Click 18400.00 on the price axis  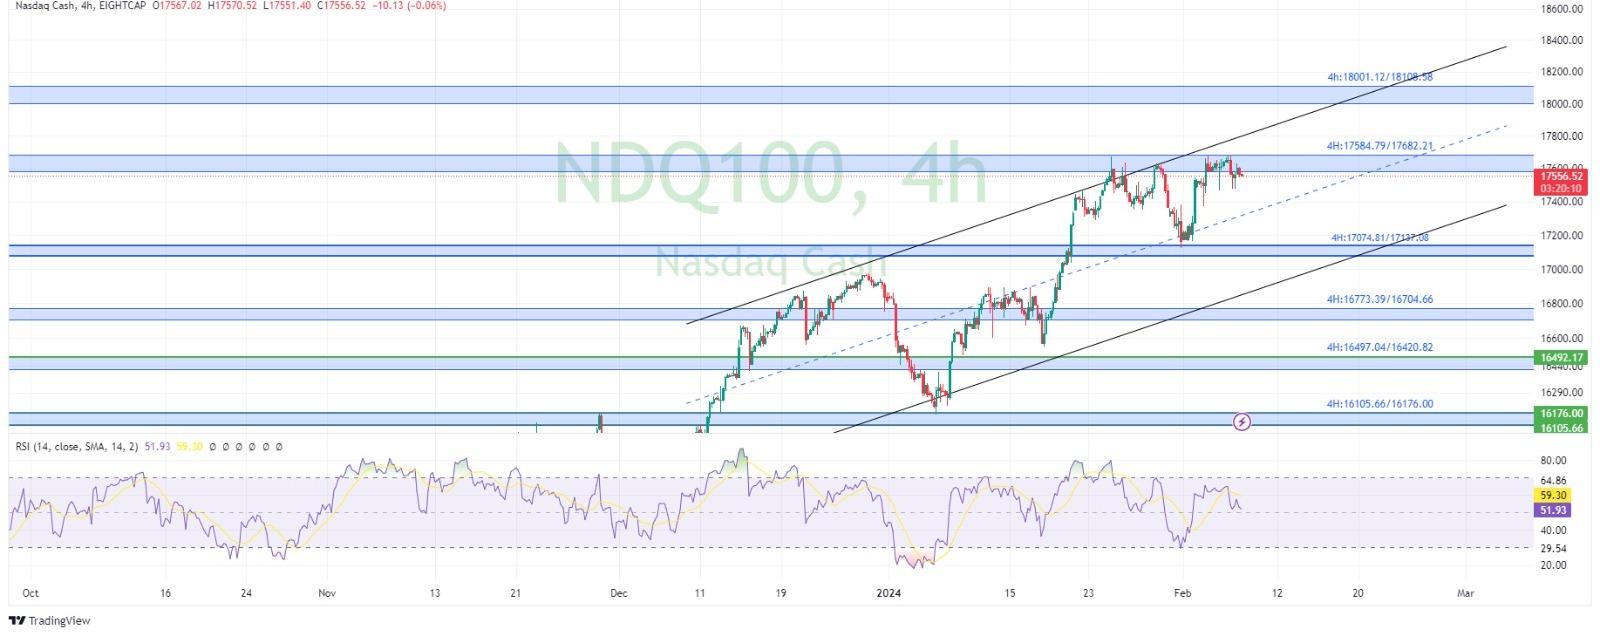(x=1563, y=41)
